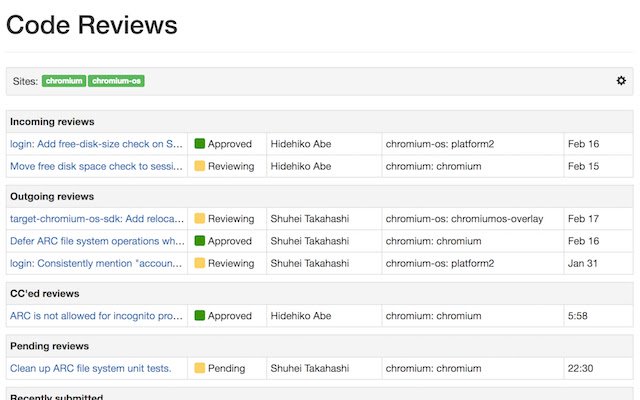Viewport: 640px width, 400px height.
Task: Click 'chromium-os: chromiumos-overlay' project cell
Action: pos(464,219)
